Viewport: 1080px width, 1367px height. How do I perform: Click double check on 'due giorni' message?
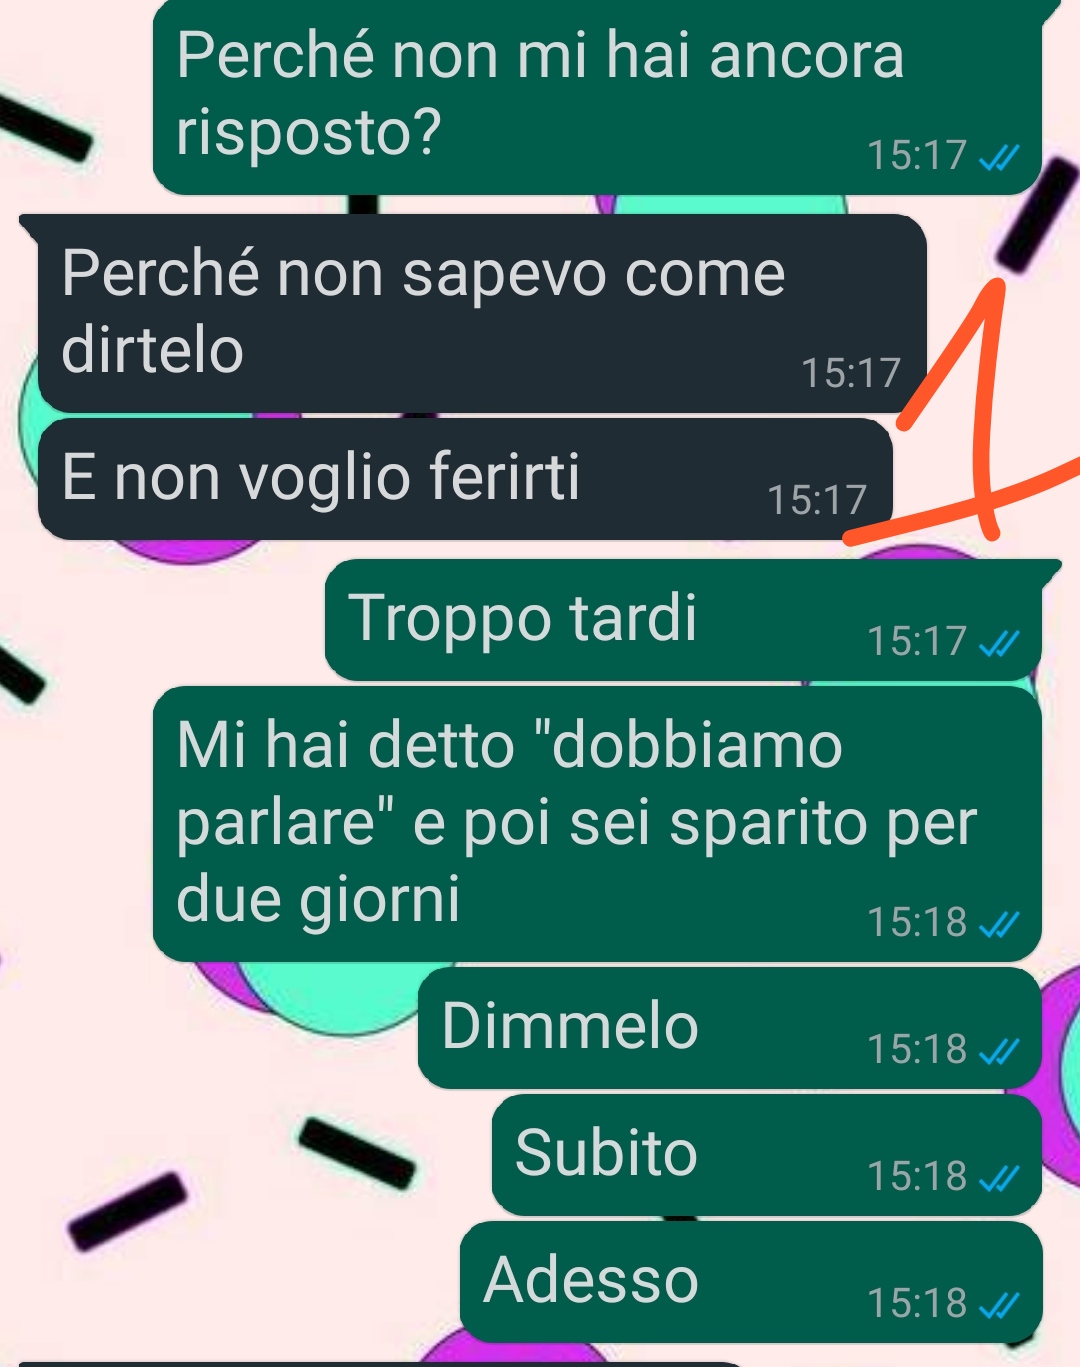(x=999, y=923)
